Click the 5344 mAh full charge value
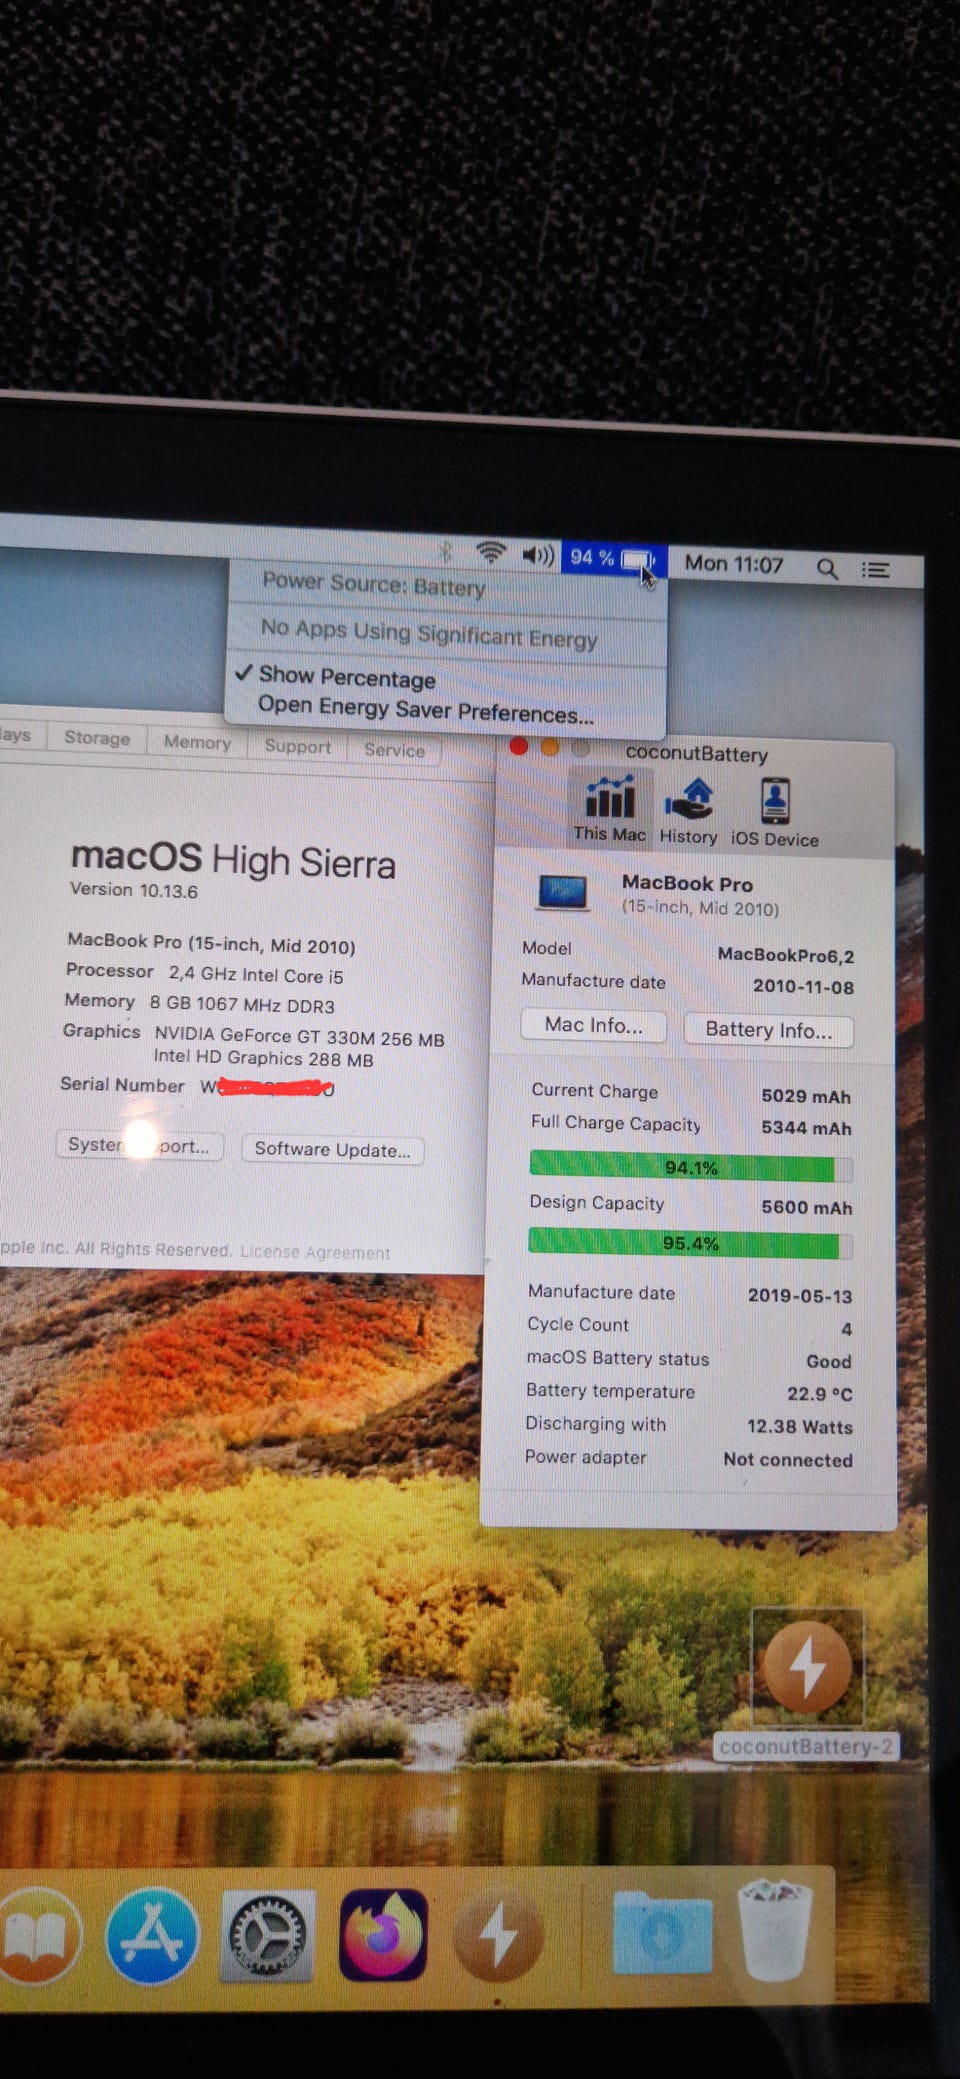This screenshot has width=960, height=2079. point(806,1128)
